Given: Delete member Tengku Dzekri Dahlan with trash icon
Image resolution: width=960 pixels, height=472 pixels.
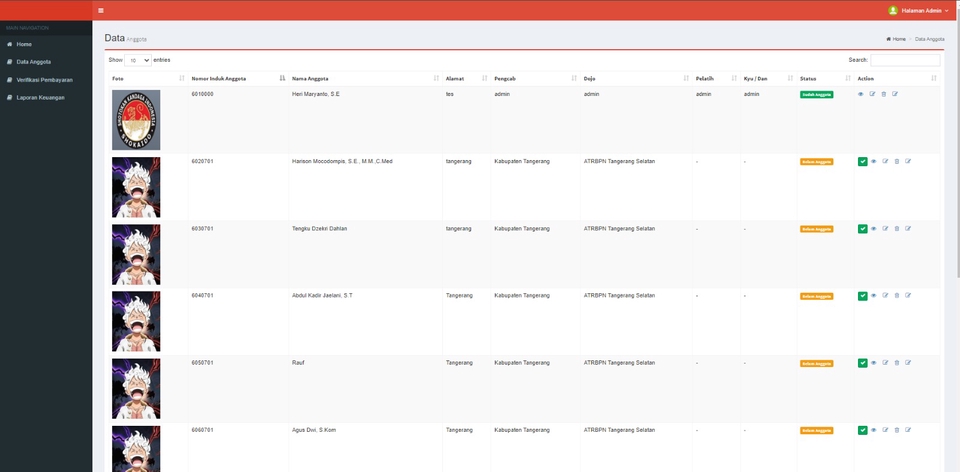Looking at the screenshot, I should pos(896,229).
